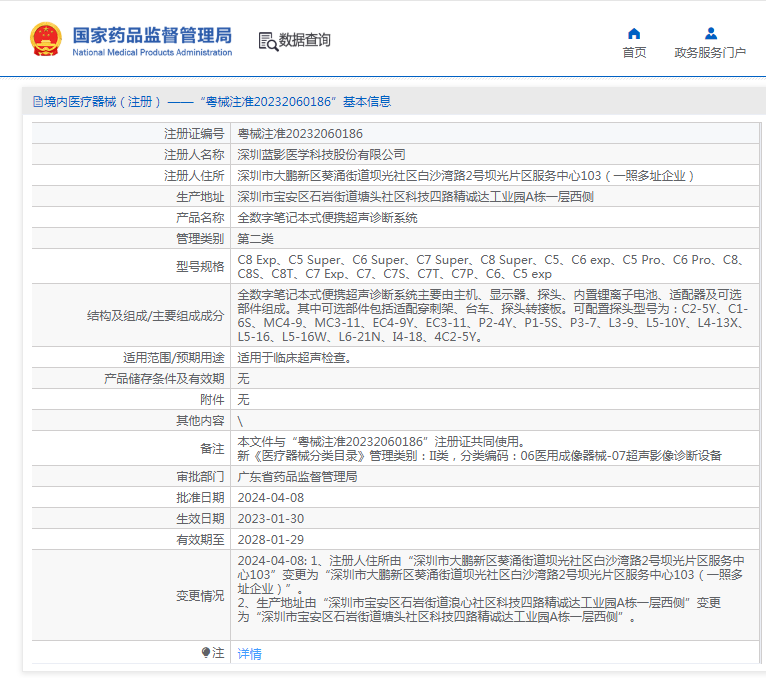Screen dimensions: 766x678
Task: Click the structure composition description text
Action: click(x=492, y=316)
